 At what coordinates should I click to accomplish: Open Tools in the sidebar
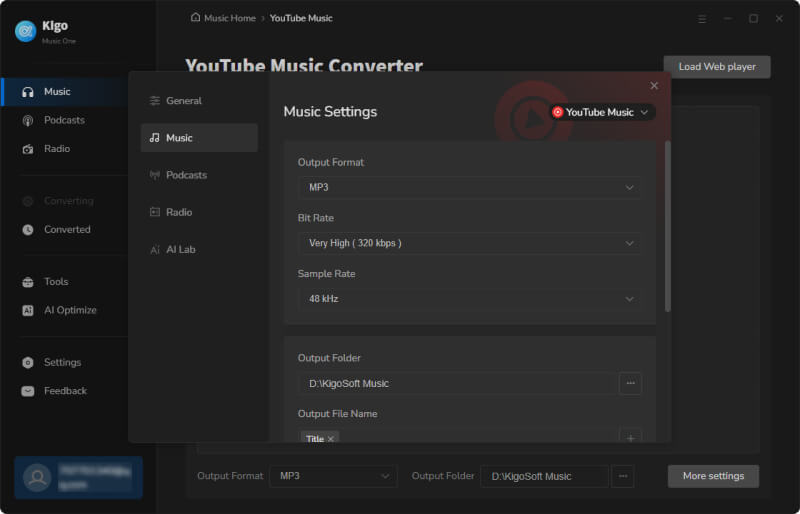point(56,282)
